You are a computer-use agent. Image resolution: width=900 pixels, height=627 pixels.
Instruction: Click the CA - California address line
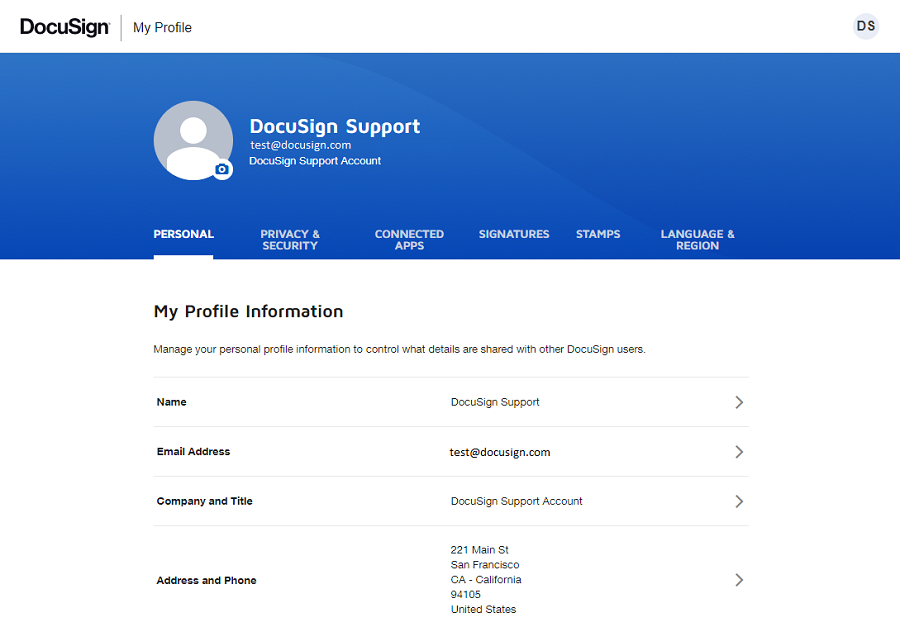(486, 580)
